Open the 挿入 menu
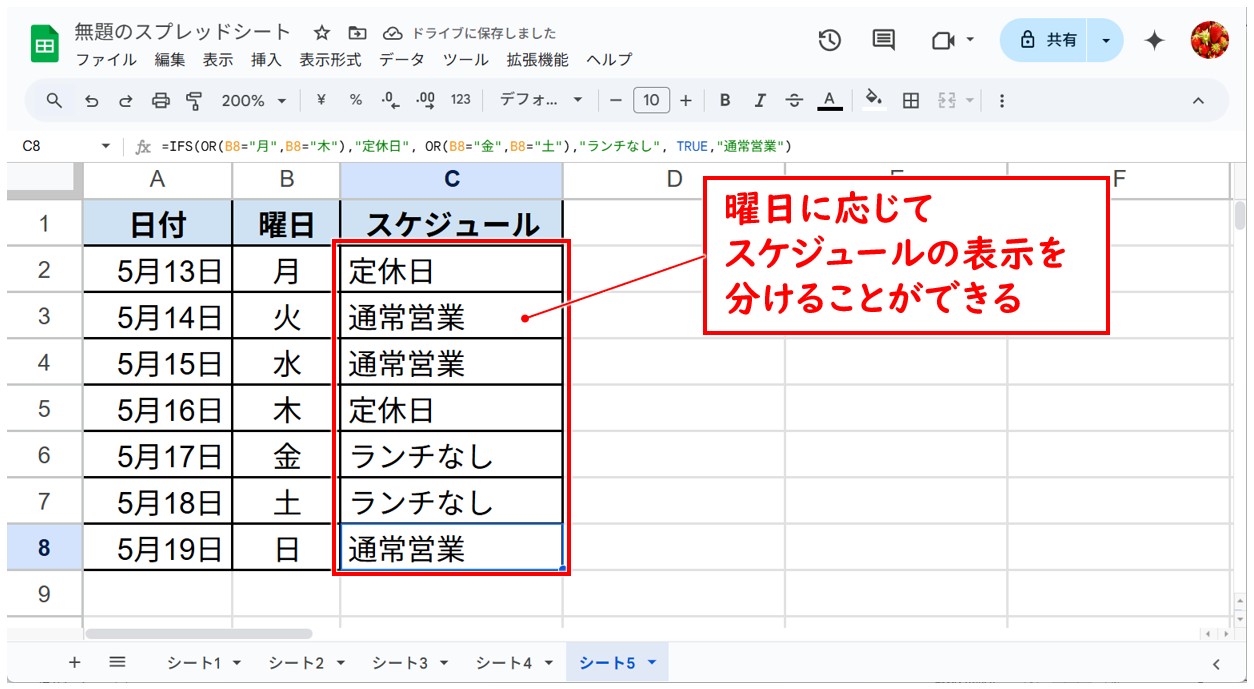The image size is (1254, 689). [x=266, y=60]
